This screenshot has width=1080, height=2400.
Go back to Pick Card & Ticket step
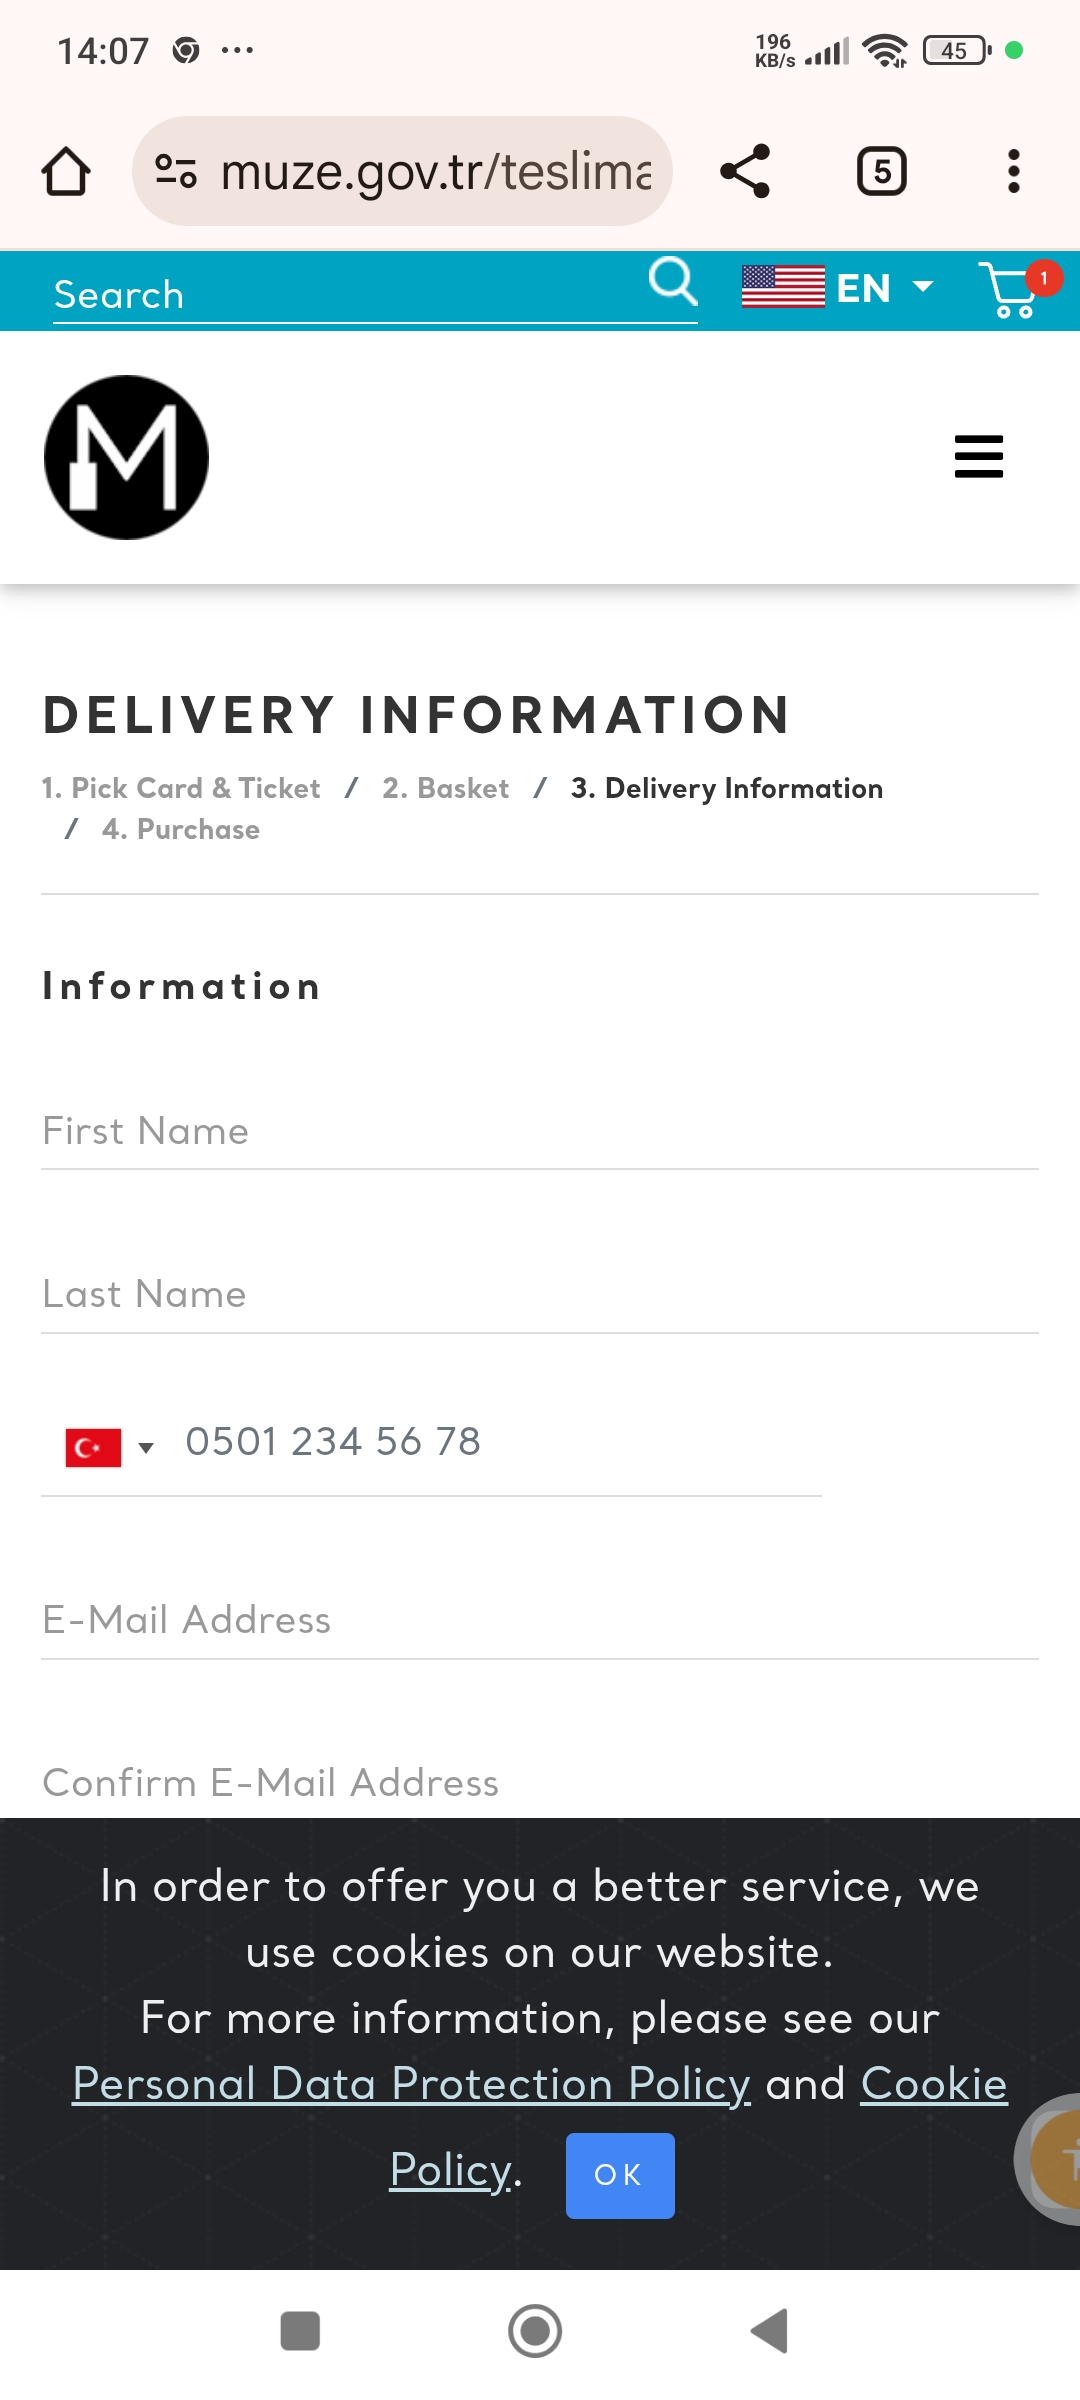point(181,788)
